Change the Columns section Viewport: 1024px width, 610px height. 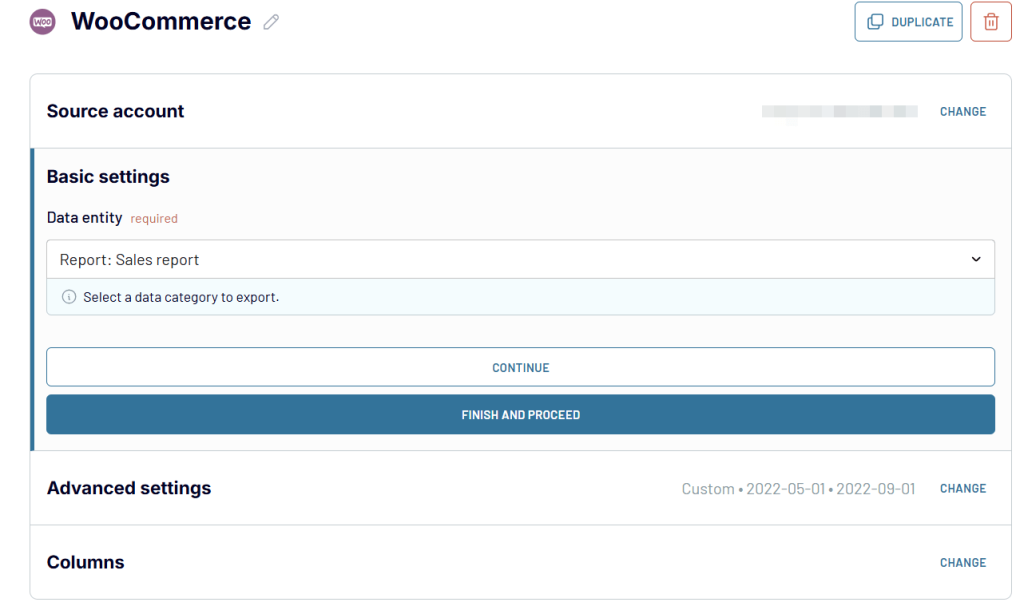pos(963,563)
